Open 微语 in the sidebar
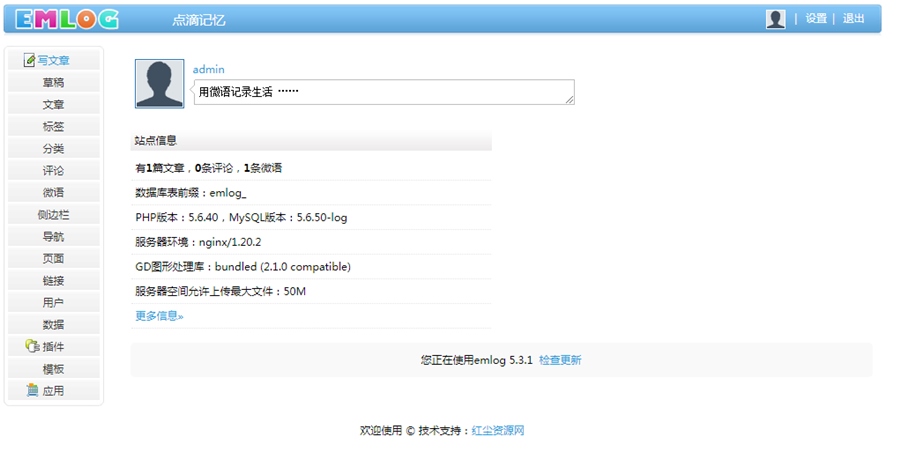 tap(53, 192)
